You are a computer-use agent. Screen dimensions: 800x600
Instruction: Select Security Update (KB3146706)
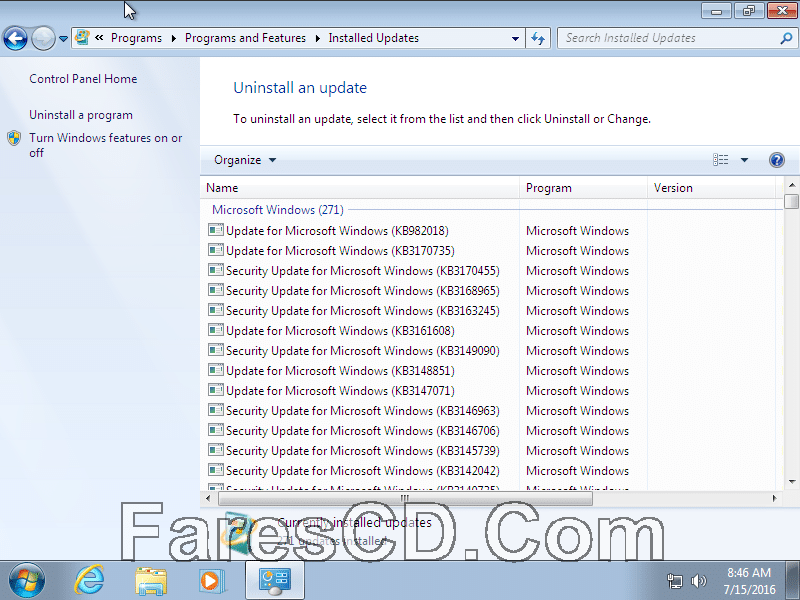362,431
